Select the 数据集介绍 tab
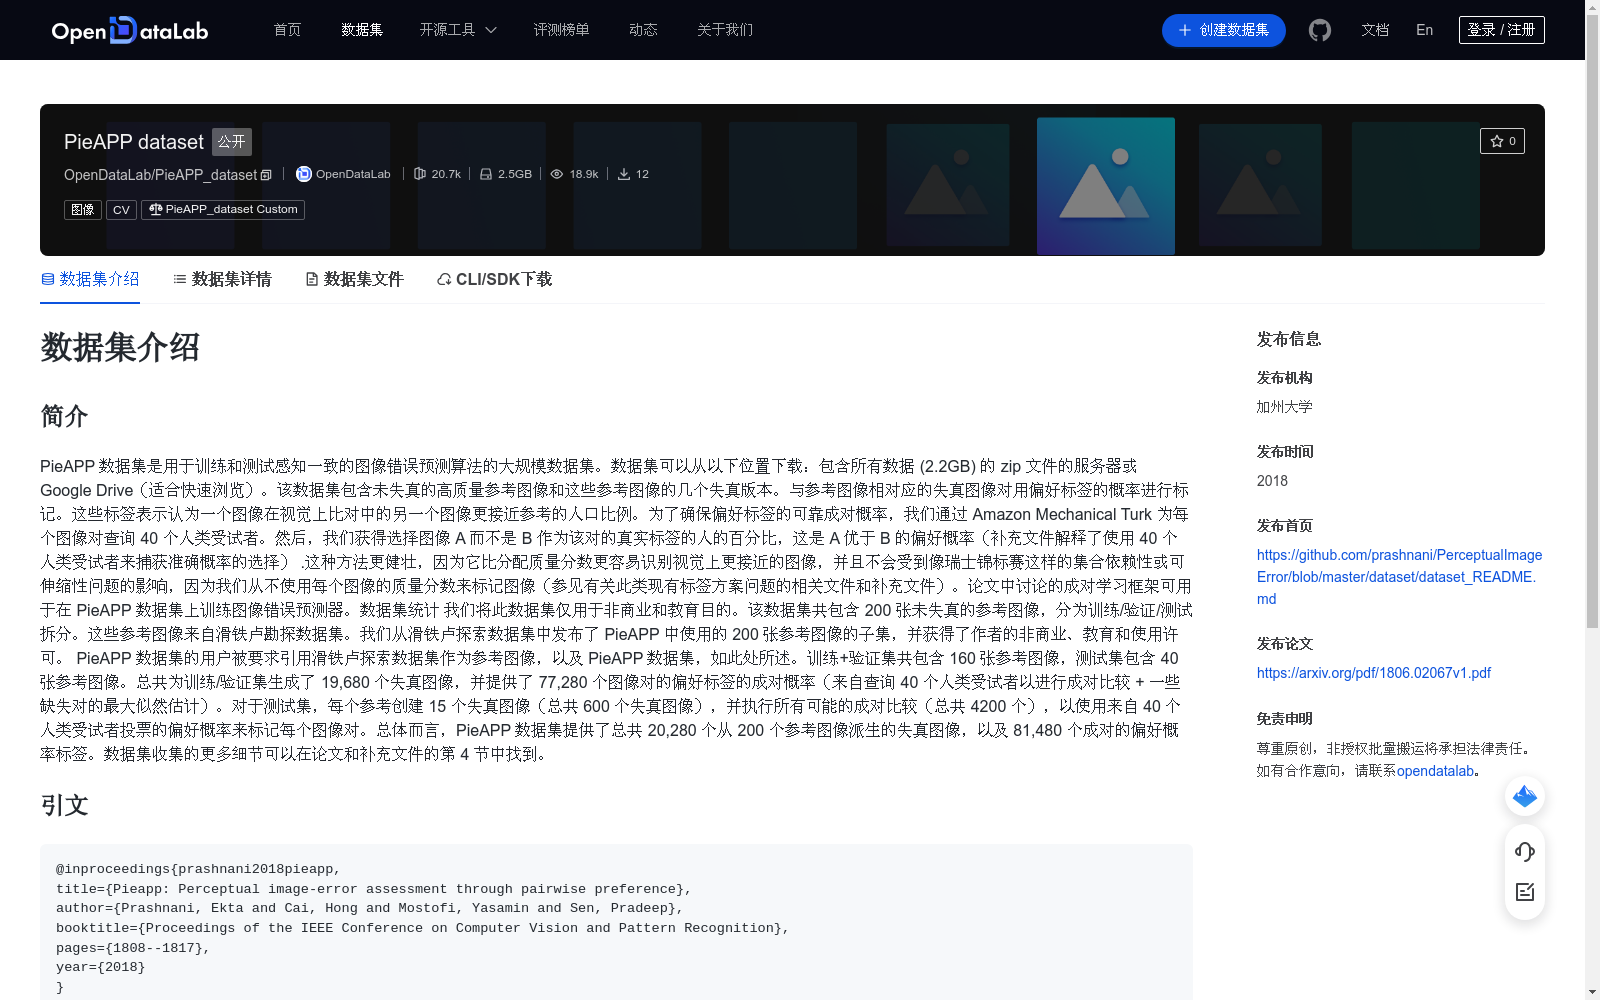 [90, 279]
